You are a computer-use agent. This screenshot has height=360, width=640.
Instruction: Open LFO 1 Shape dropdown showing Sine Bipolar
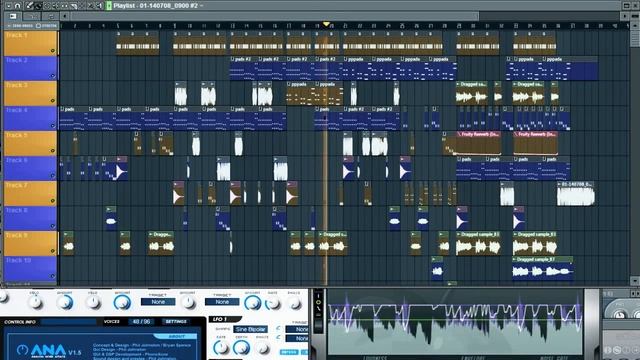coord(251,329)
